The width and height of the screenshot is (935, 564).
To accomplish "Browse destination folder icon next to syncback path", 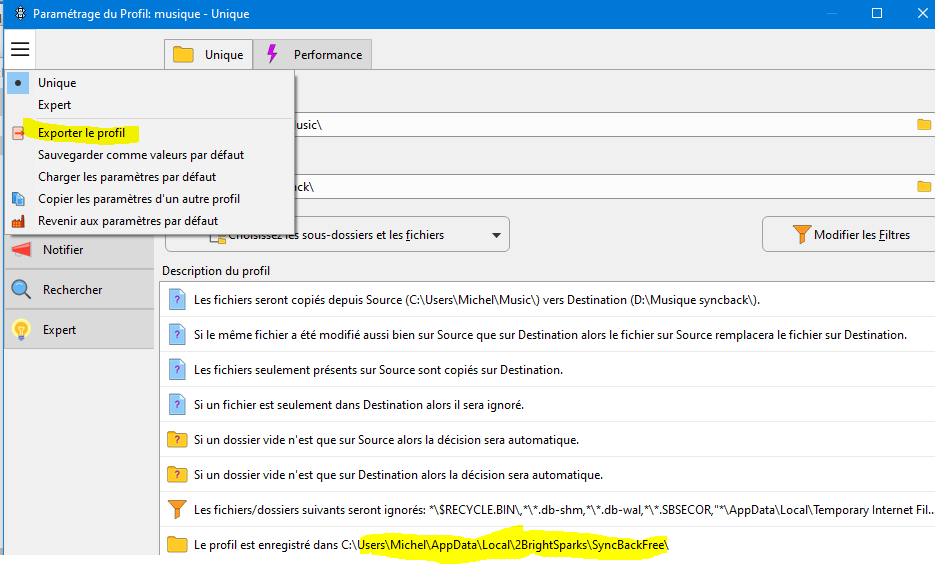I will (924, 187).
